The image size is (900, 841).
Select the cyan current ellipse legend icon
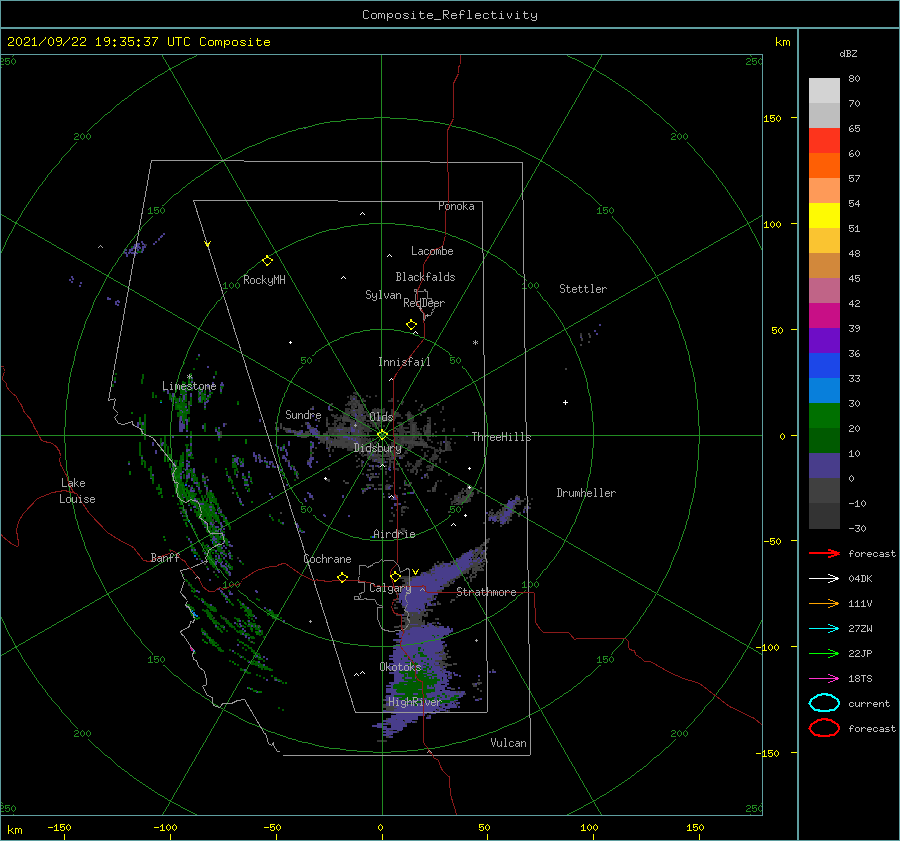click(824, 703)
